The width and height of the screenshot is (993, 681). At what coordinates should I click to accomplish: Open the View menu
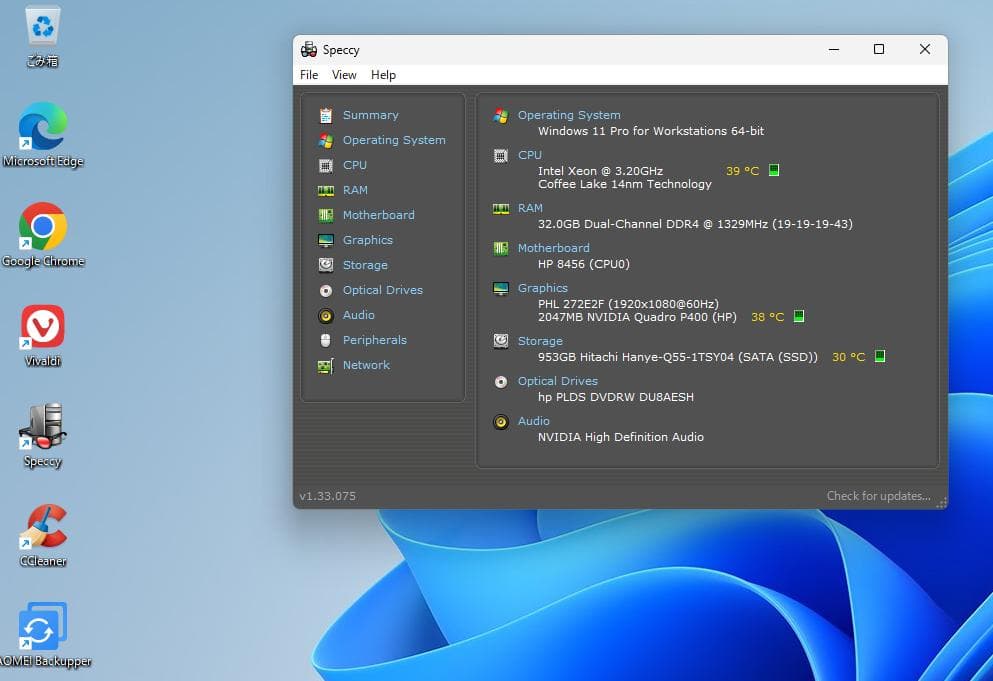click(x=344, y=75)
